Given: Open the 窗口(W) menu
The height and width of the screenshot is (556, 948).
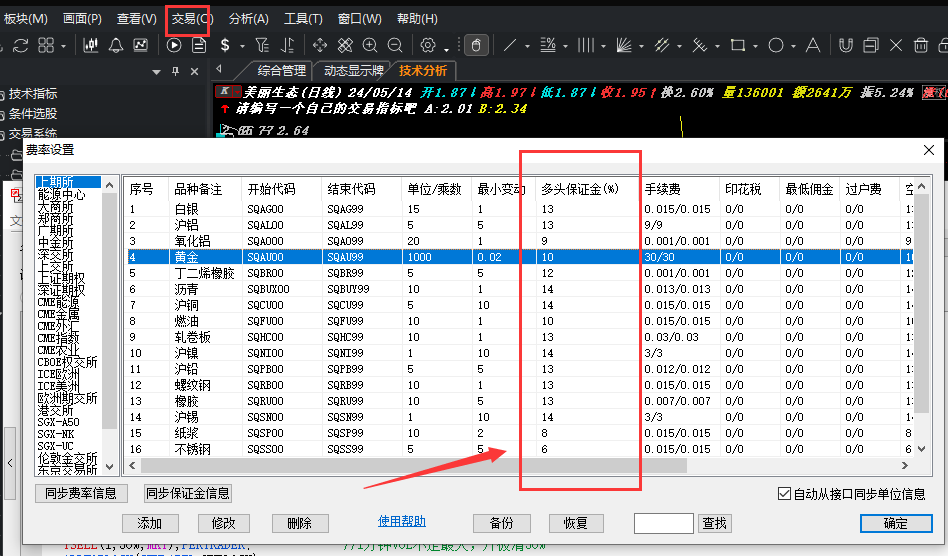Looking at the screenshot, I should tap(360, 19).
